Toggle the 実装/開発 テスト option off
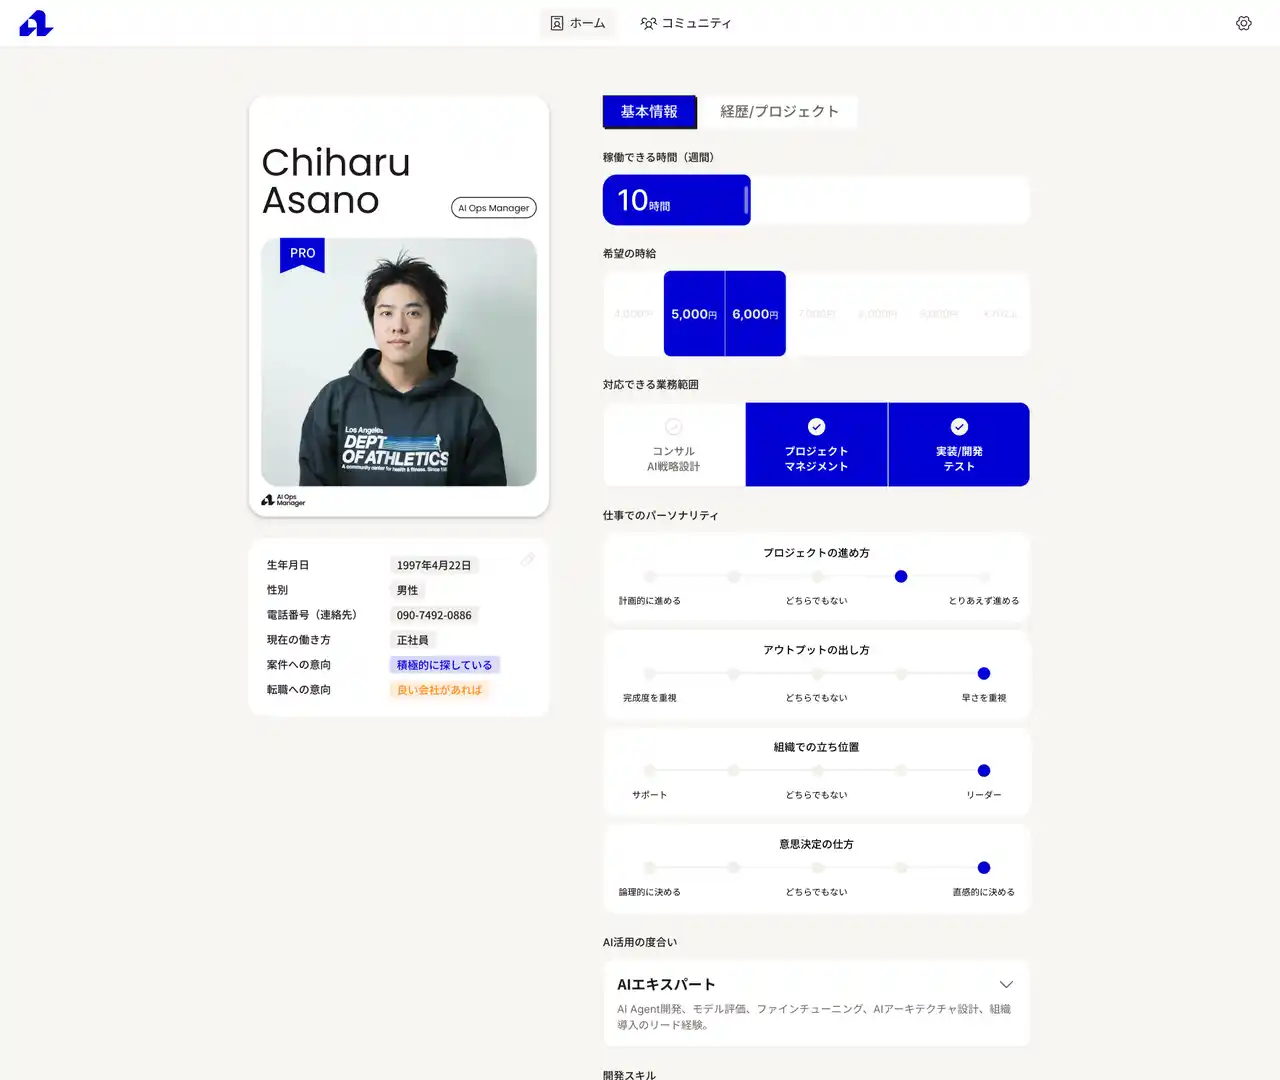Viewport: 1280px width, 1080px height. [958, 445]
